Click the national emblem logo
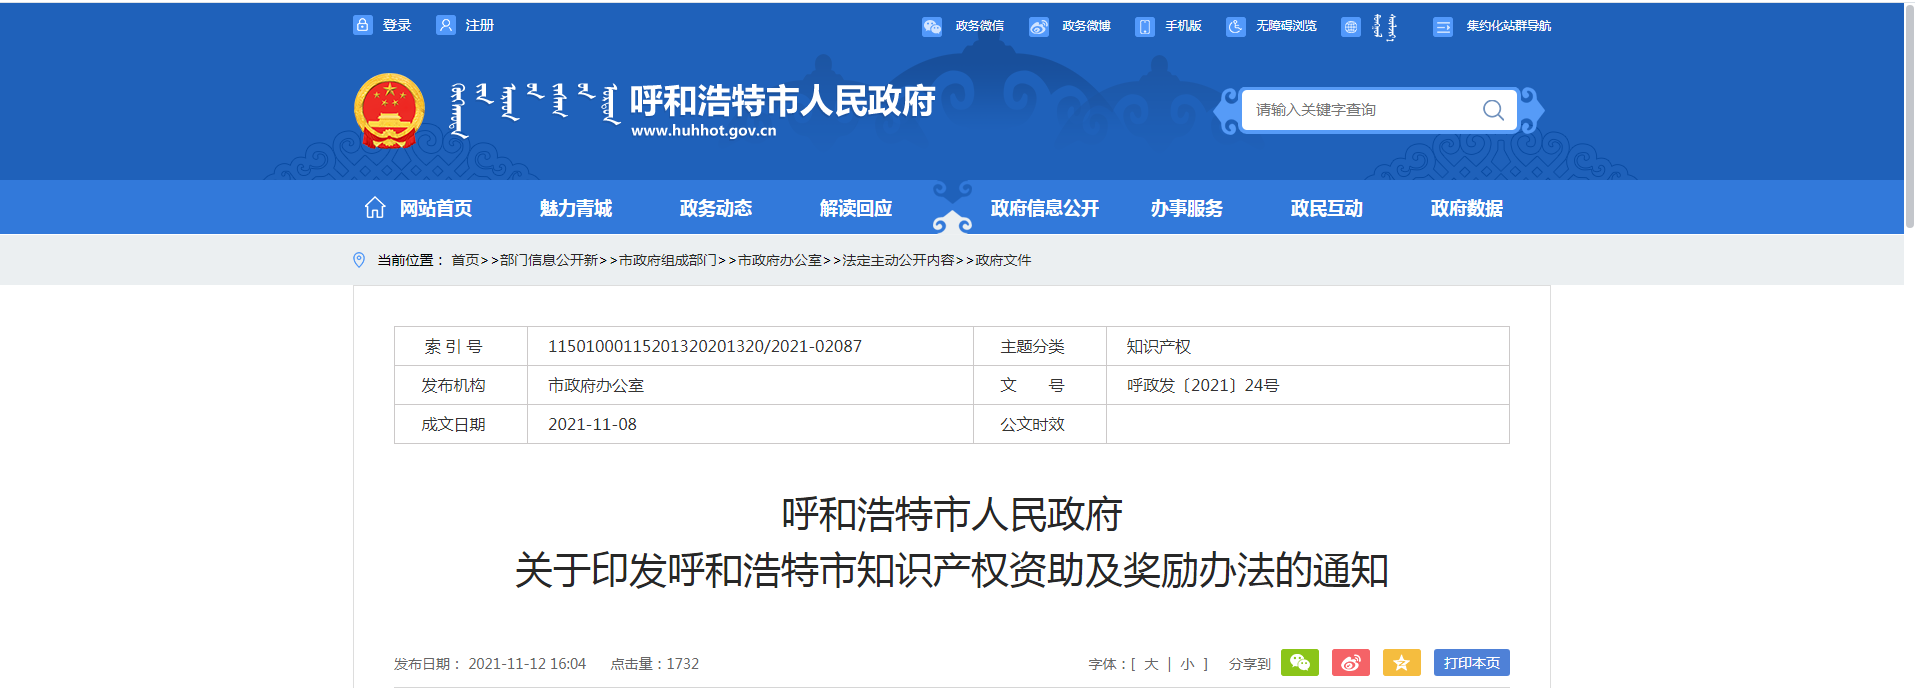This screenshot has width=1915, height=688. pyautogui.click(x=389, y=111)
